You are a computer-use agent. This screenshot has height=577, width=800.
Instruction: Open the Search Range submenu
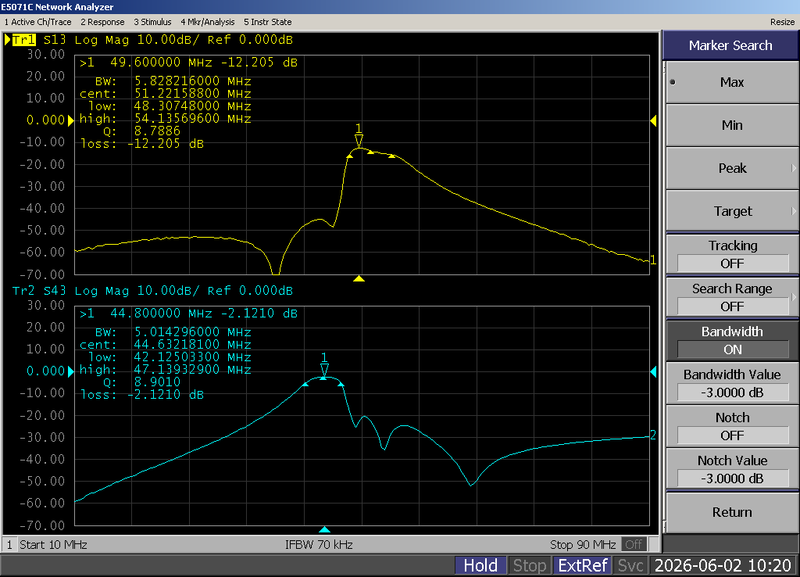(x=732, y=297)
